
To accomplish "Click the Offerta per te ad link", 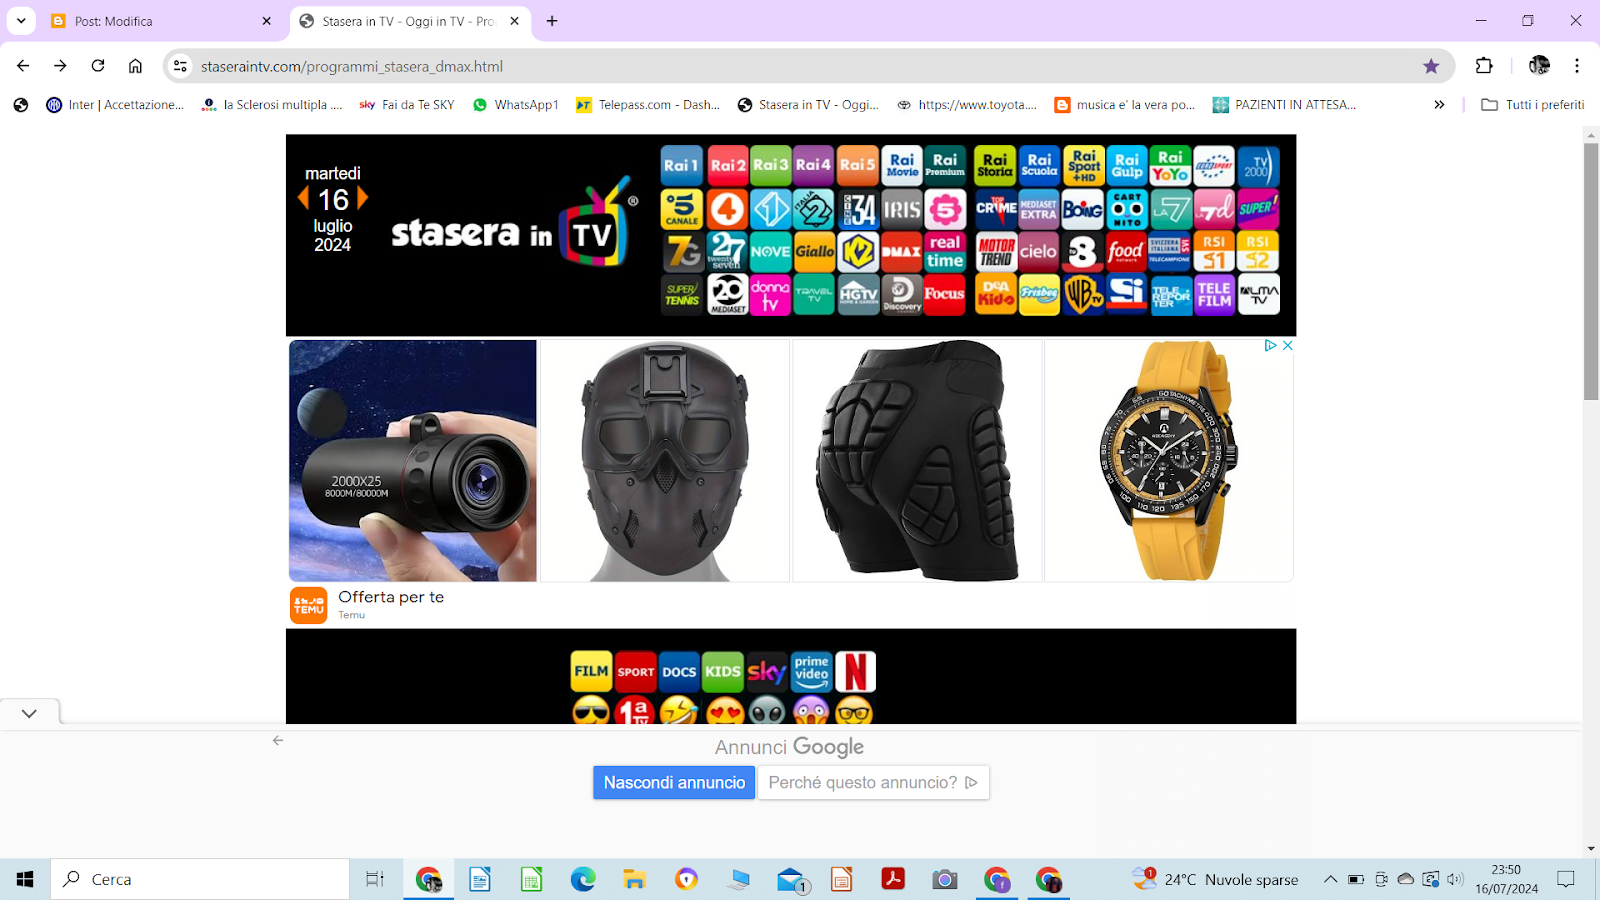I will click(x=391, y=597).
